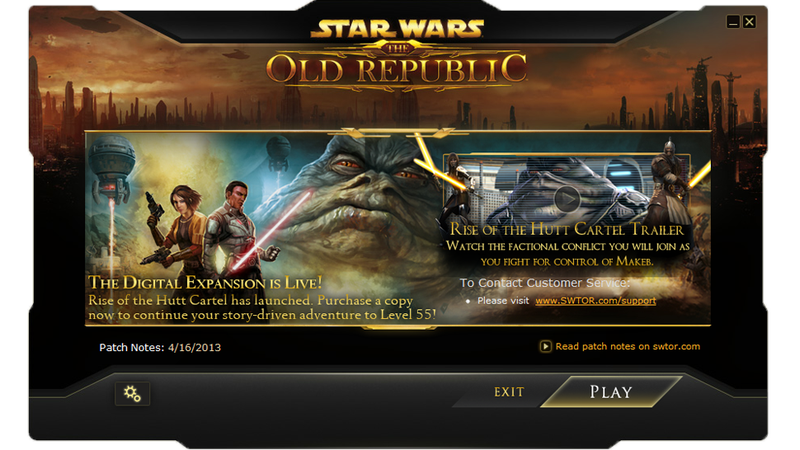Minimize the launcher window
This screenshot has height=450, width=800.
[733, 22]
